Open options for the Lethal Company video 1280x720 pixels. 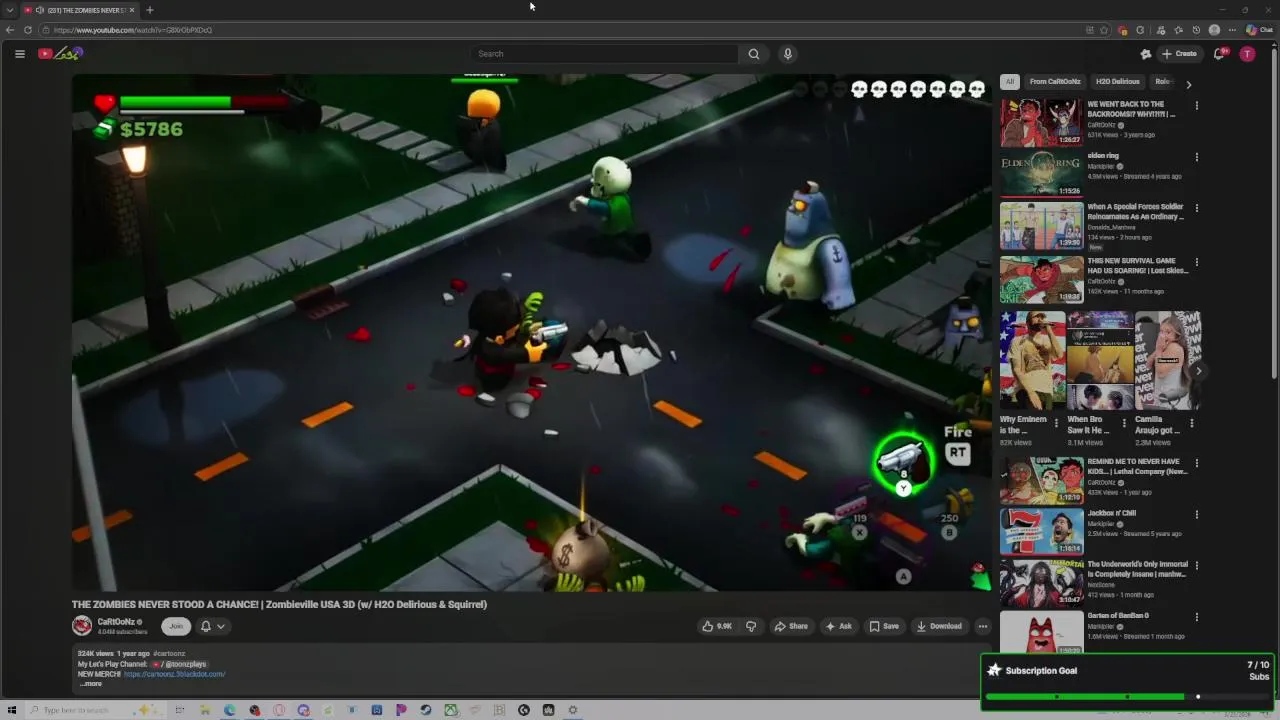point(1197,463)
